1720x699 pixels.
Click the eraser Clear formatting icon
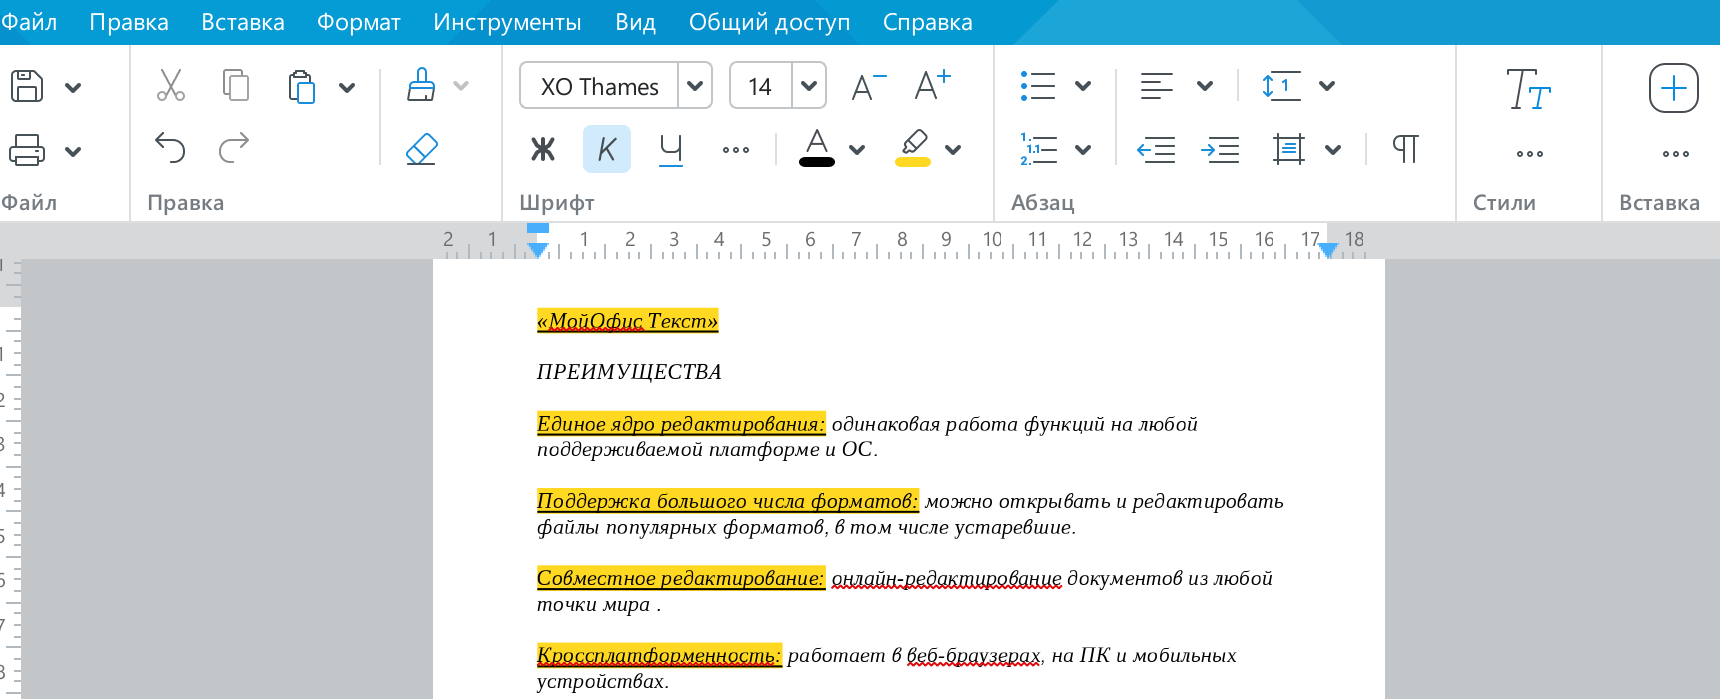(x=422, y=149)
